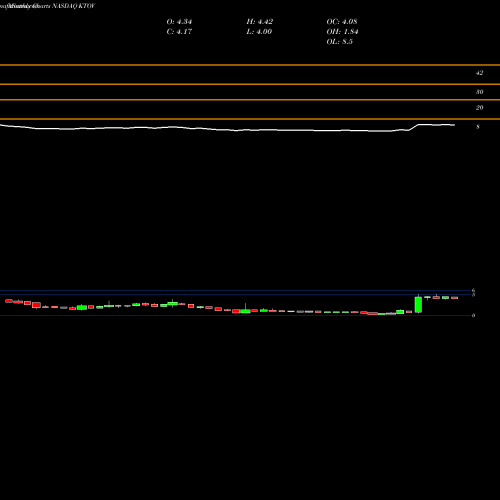
Task: Click the OC: 4.08 statistic
Action: [x=342, y=22]
